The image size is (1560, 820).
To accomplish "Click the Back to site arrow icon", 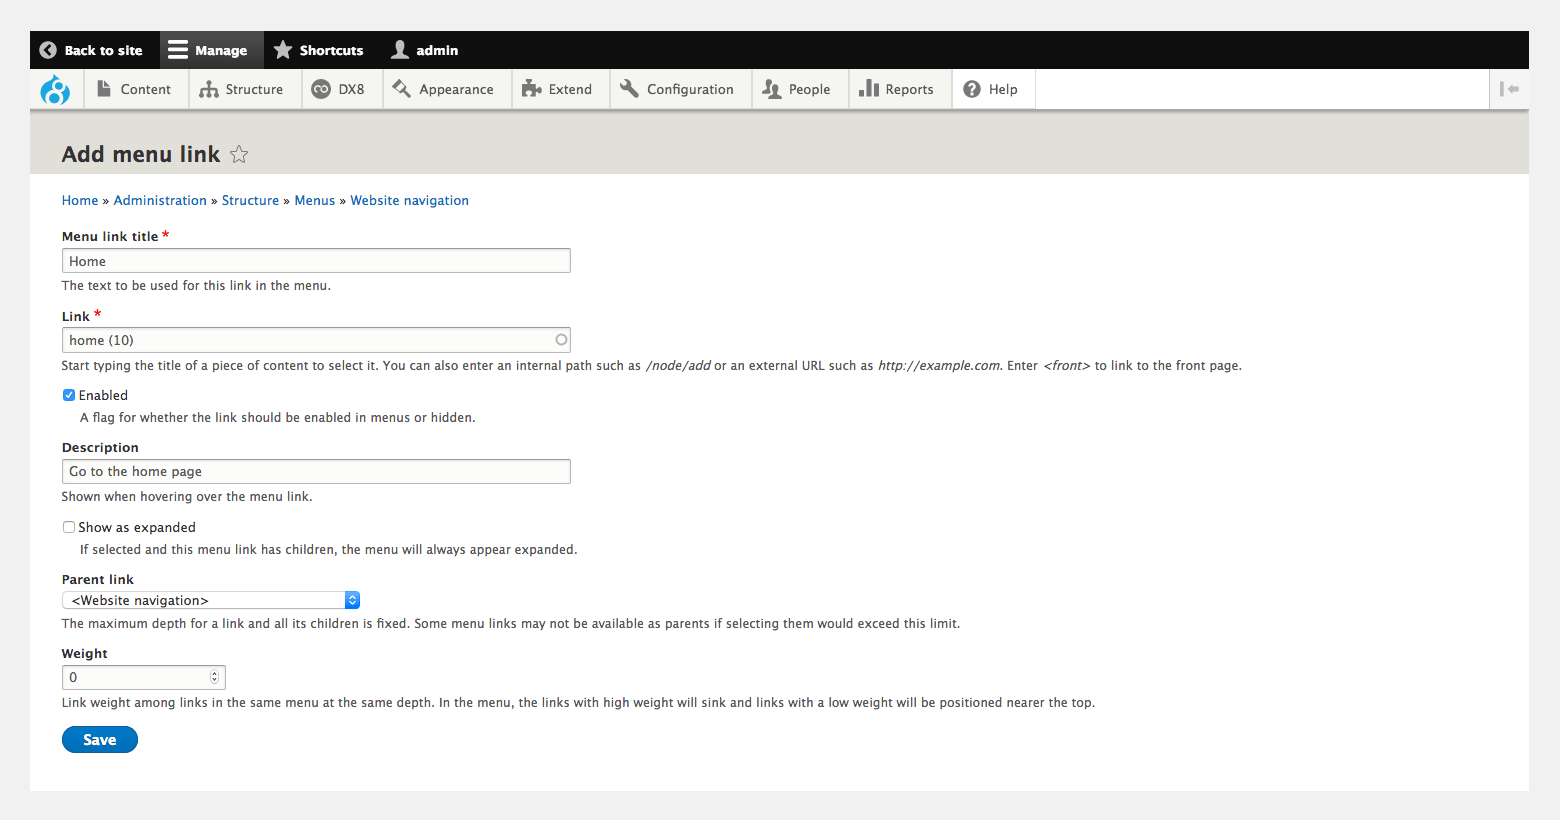I will pyautogui.click(x=48, y=50).
